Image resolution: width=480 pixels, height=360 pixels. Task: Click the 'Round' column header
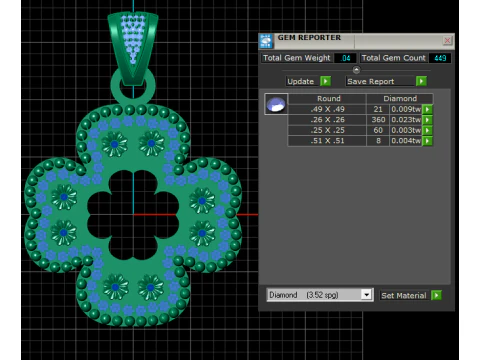(x=328, y=99)
